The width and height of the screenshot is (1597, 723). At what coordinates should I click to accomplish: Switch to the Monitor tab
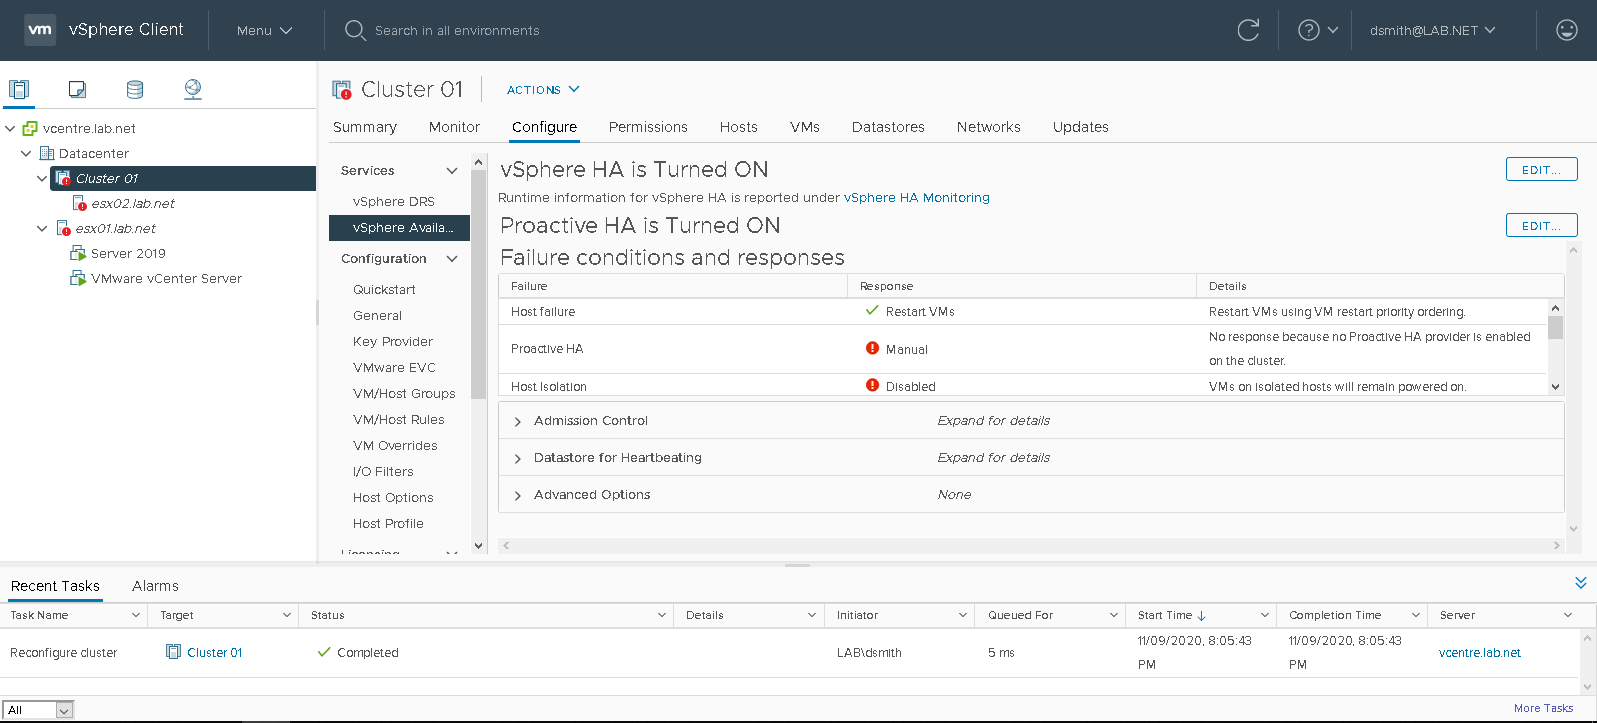pos(454,127)
